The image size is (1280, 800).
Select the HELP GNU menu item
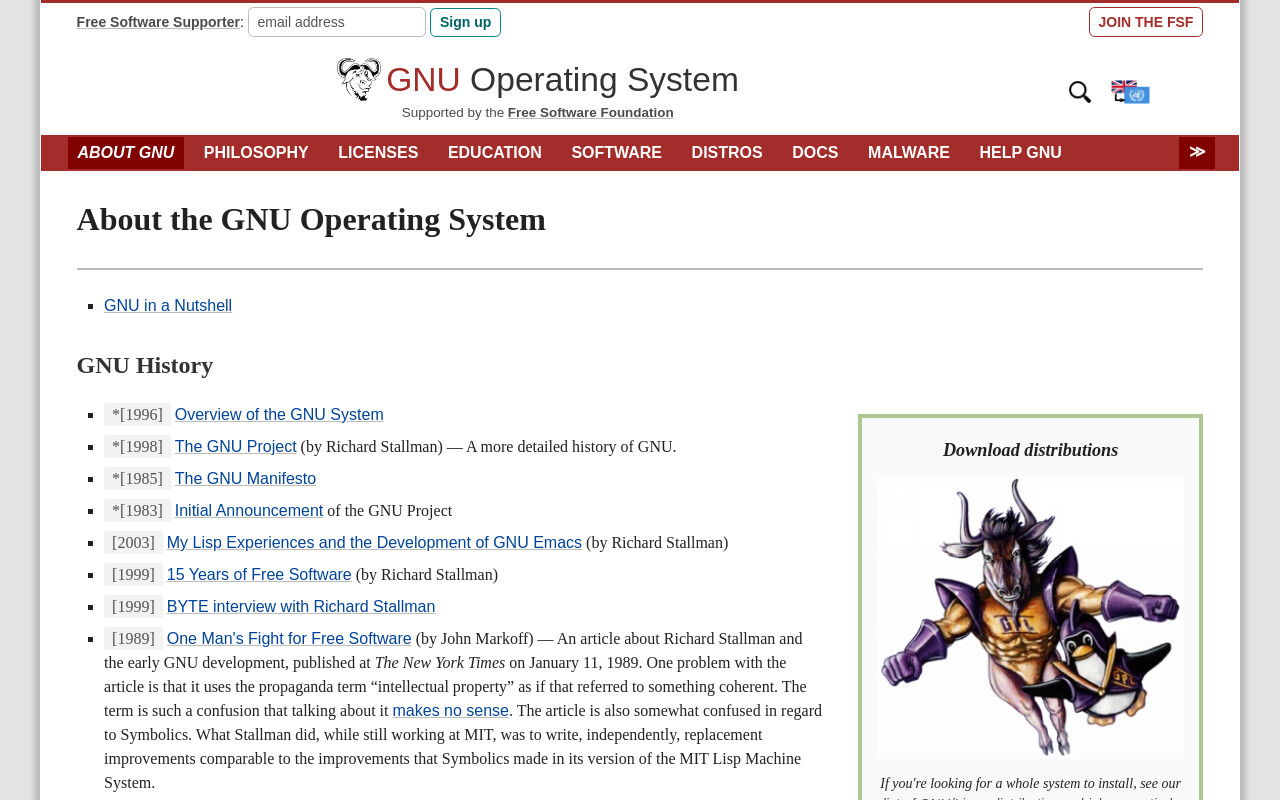point(1021,153)
